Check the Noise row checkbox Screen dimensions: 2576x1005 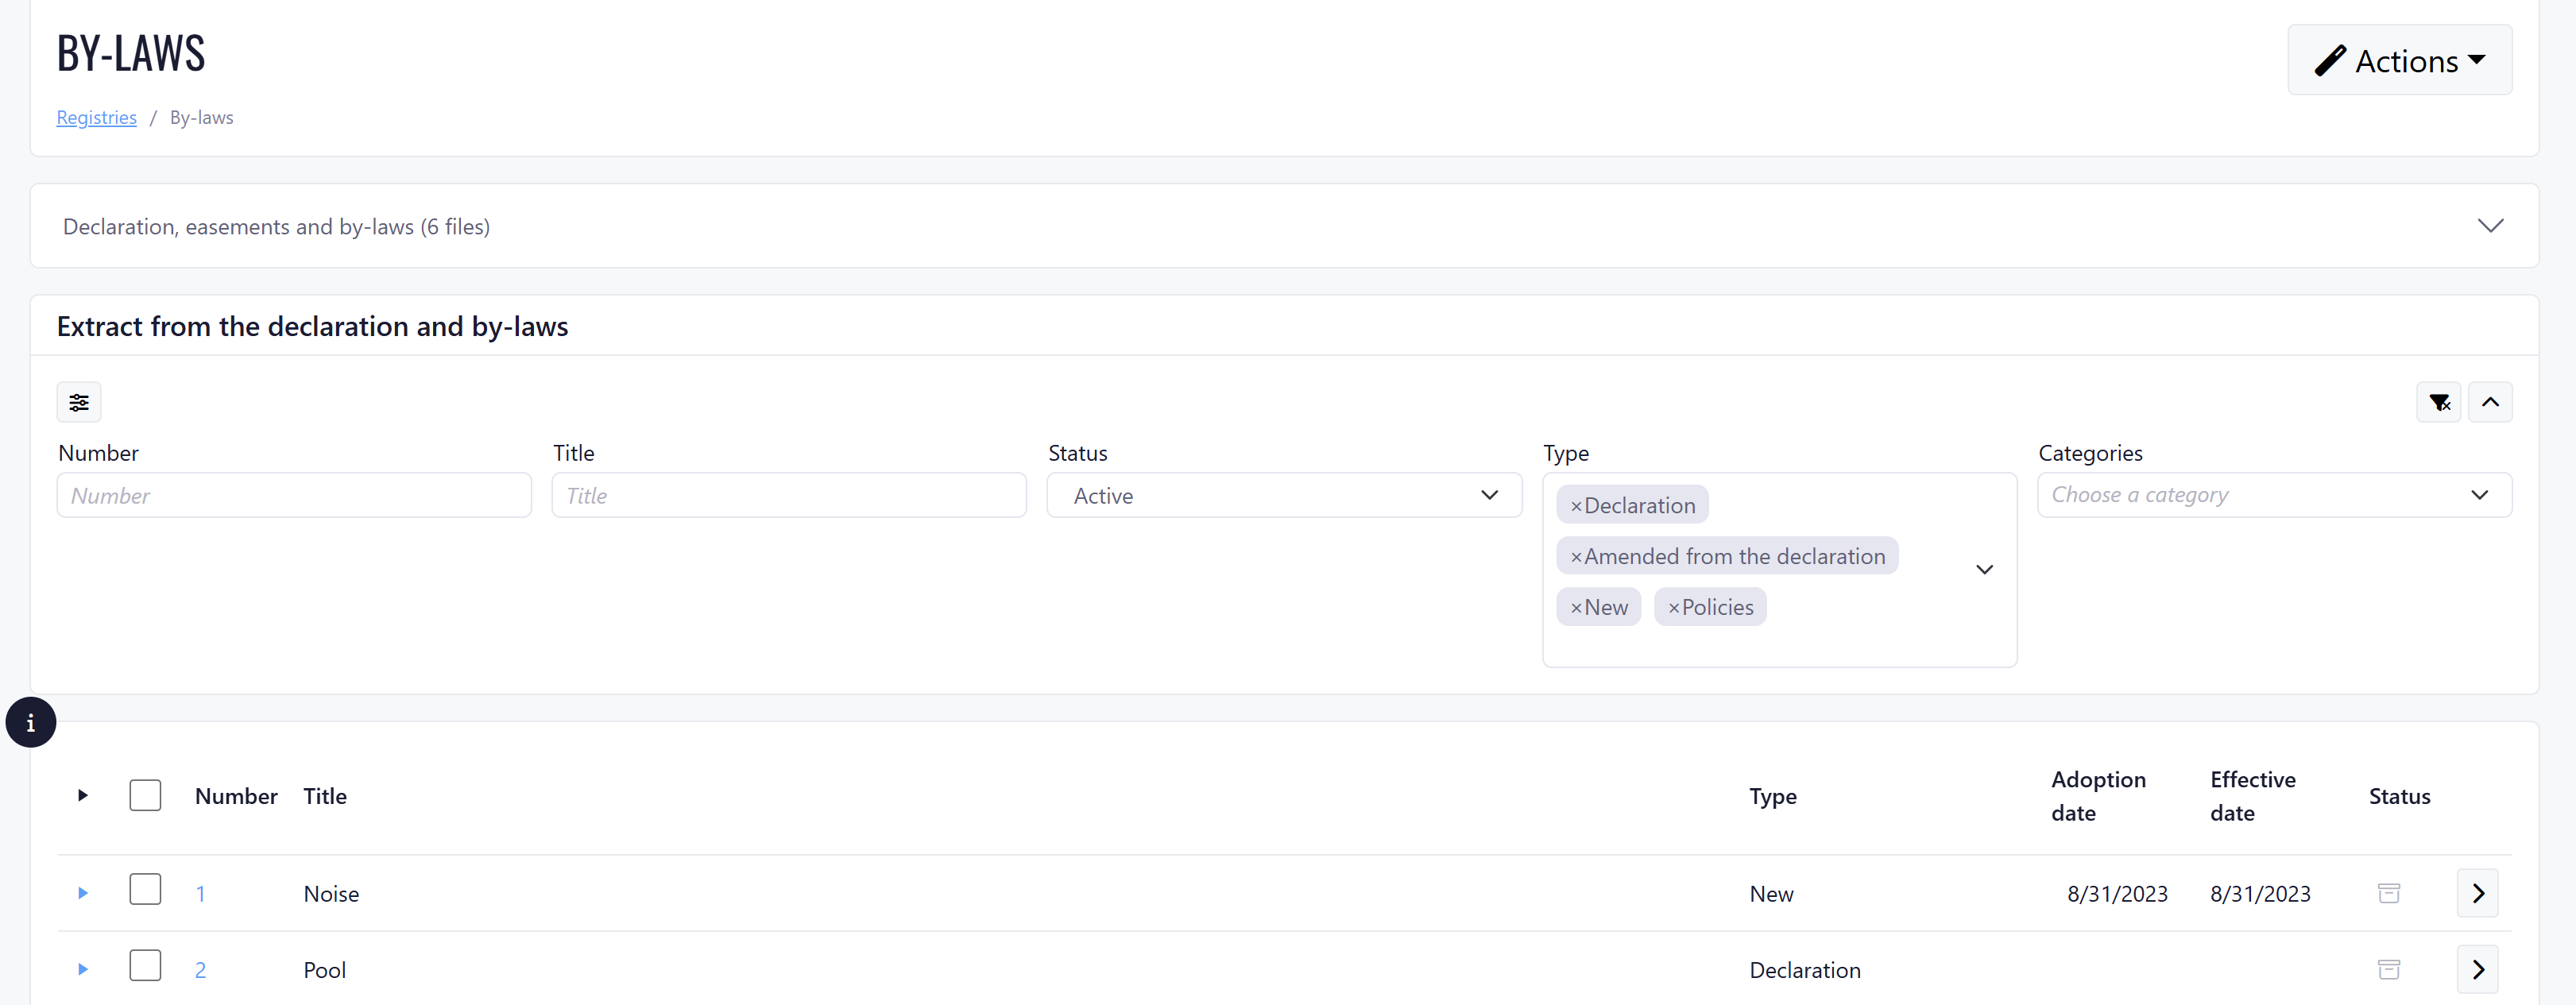(x=145, y=889)
